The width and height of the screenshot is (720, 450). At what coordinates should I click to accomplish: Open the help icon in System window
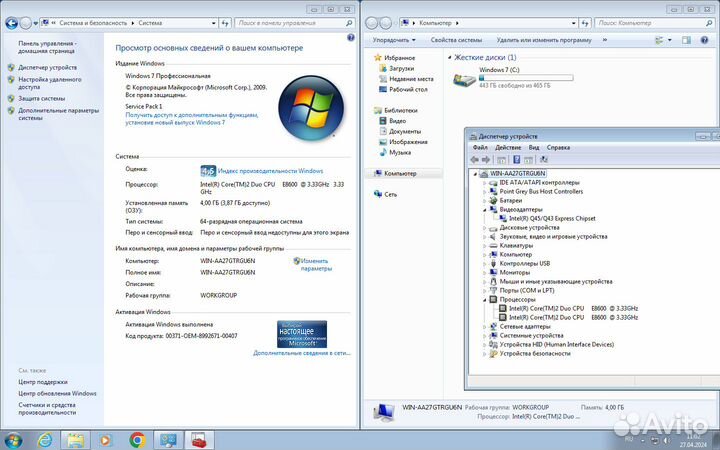(x=351, y=38)
